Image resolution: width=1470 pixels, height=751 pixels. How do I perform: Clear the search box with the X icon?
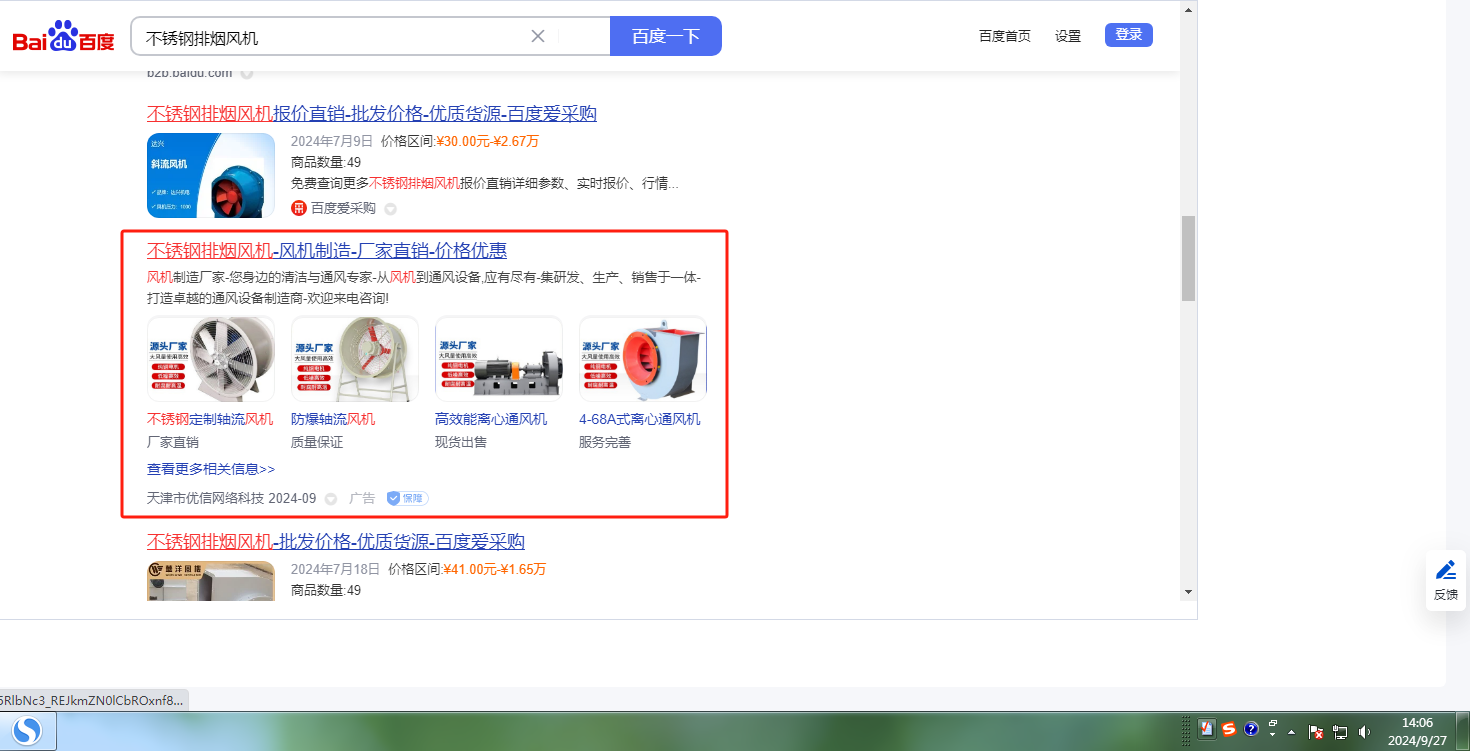coord(537,36)
